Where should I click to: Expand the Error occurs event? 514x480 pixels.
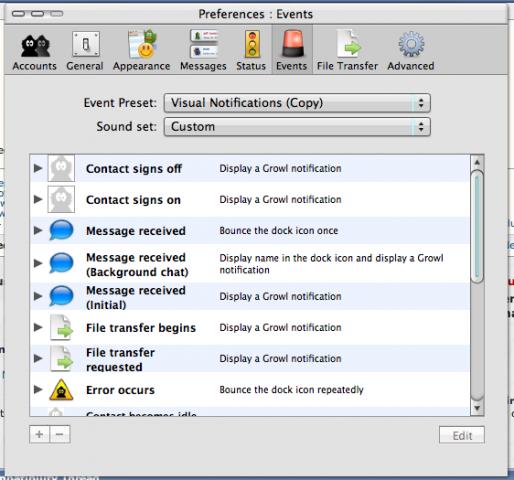(38, 389)
